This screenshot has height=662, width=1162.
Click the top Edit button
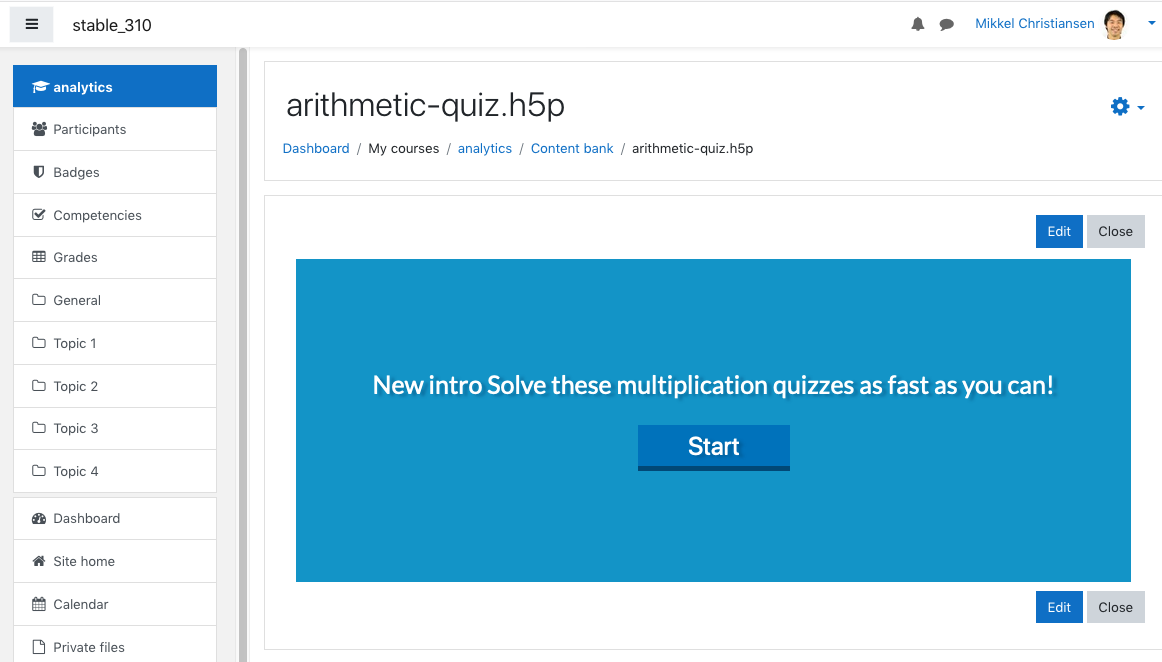point(1059,231)
